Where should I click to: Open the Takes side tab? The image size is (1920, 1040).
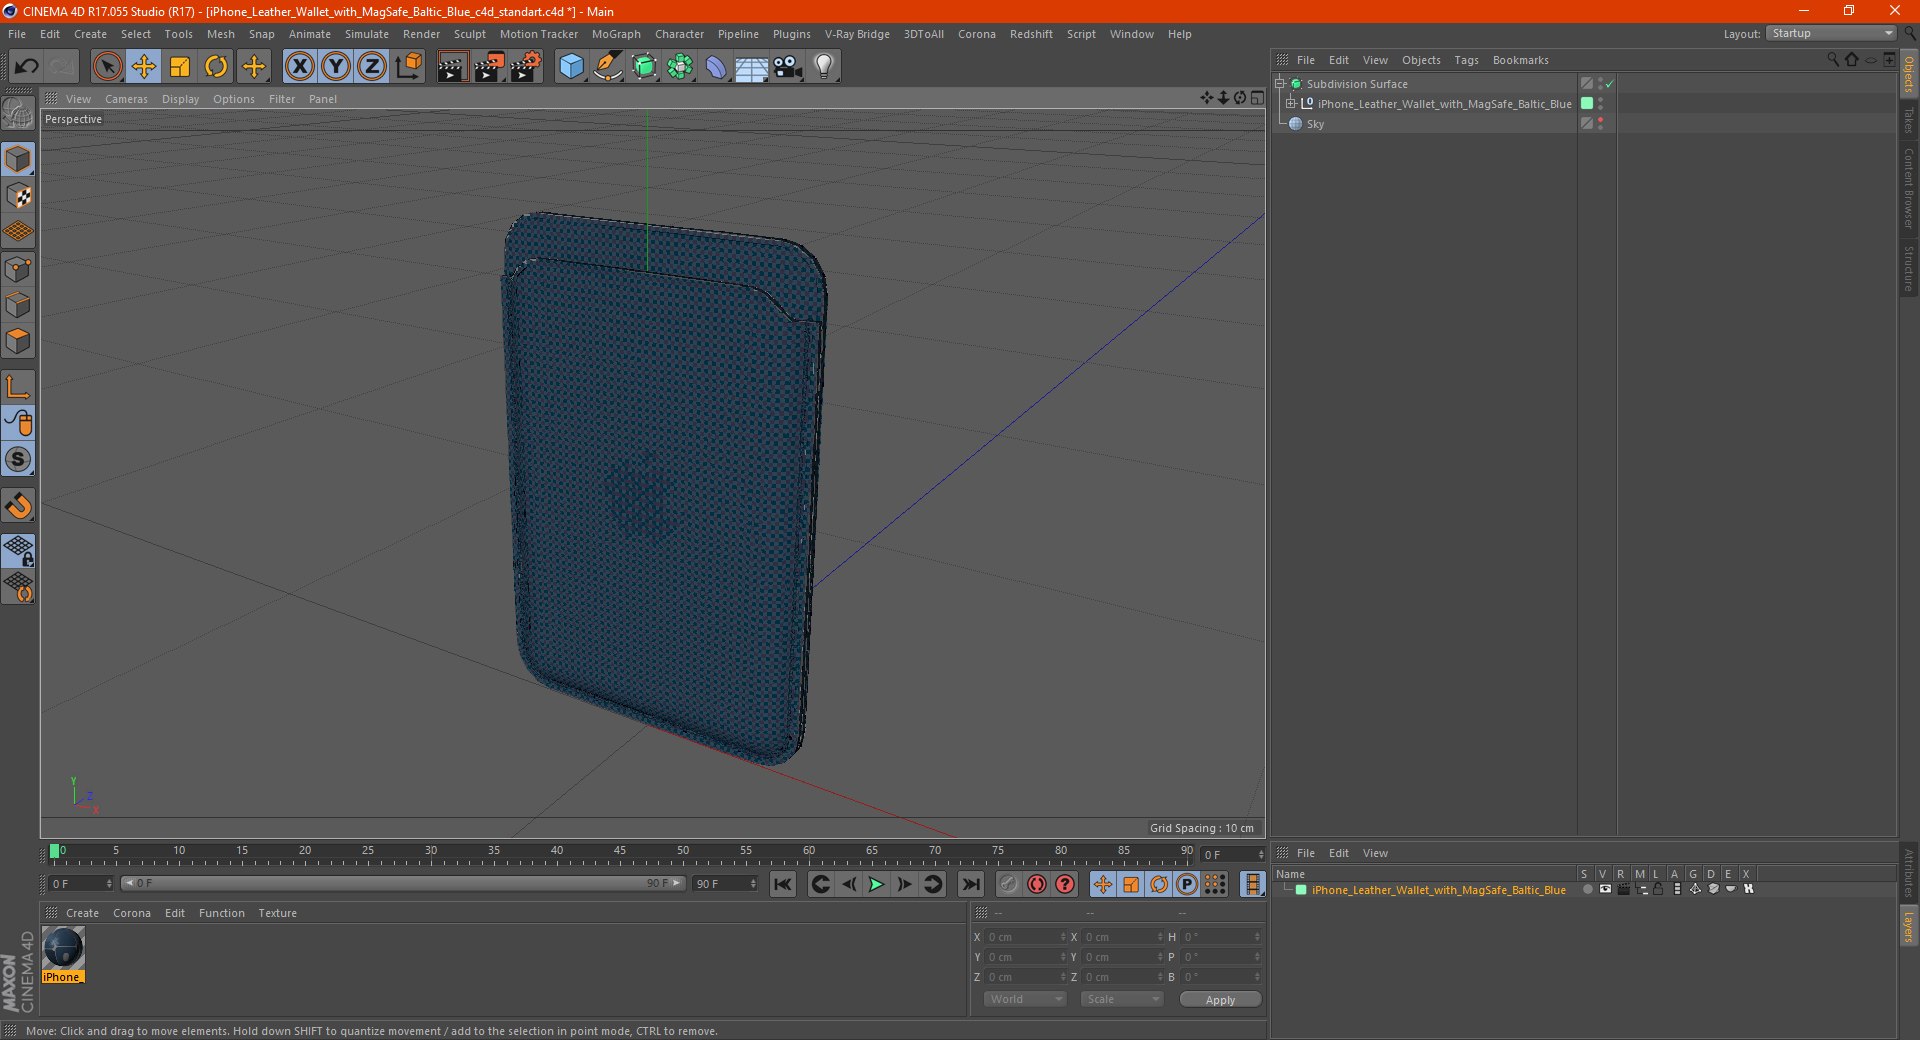[1908, 121]
